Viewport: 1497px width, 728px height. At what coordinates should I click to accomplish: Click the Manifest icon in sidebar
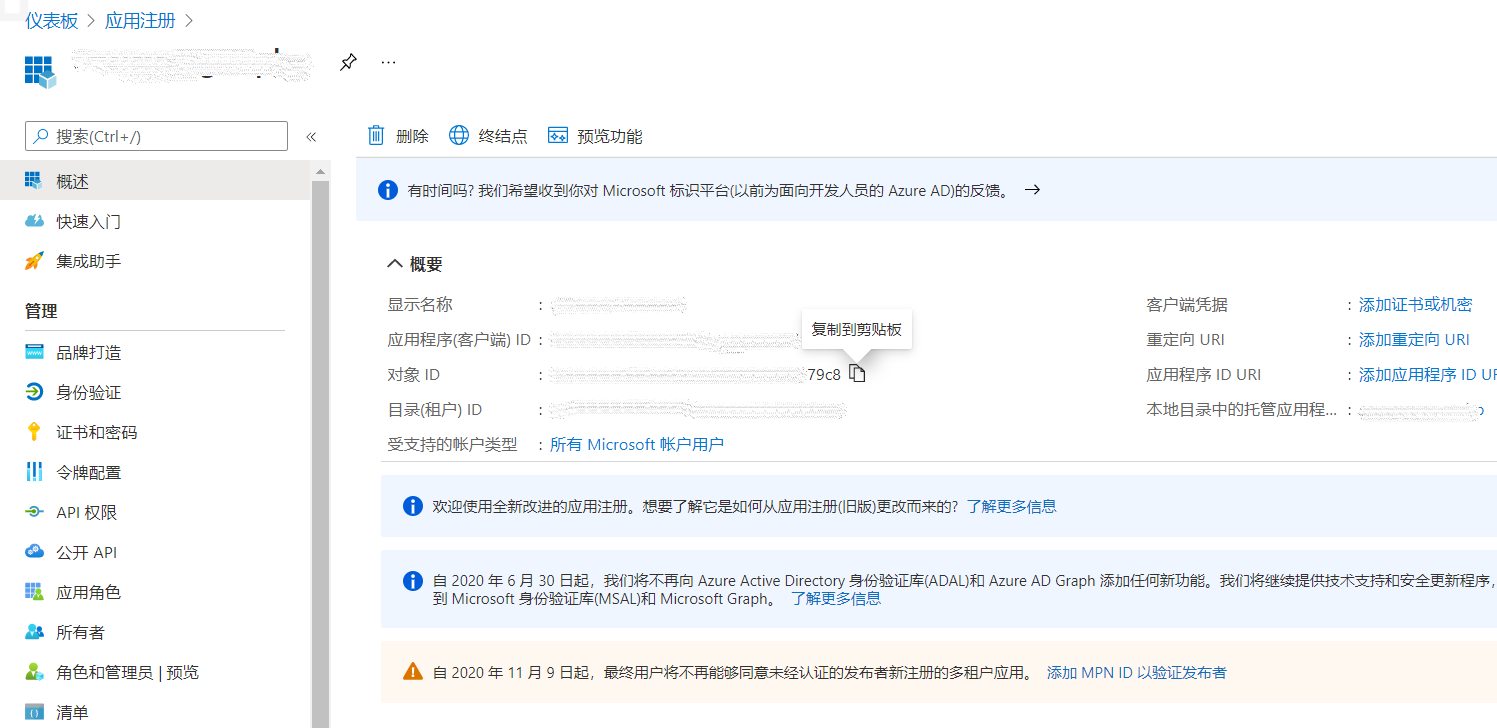tap(34, 712)
